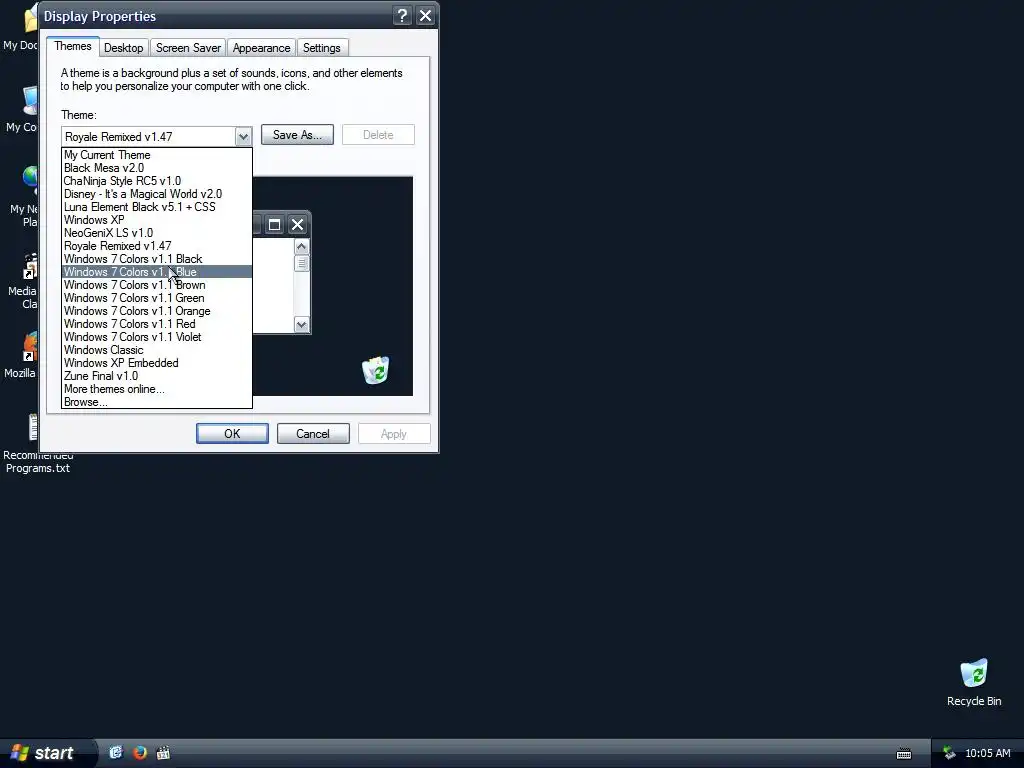
Task: Choose Luna Element Black v5.1 + CSS
Action: 157,207
